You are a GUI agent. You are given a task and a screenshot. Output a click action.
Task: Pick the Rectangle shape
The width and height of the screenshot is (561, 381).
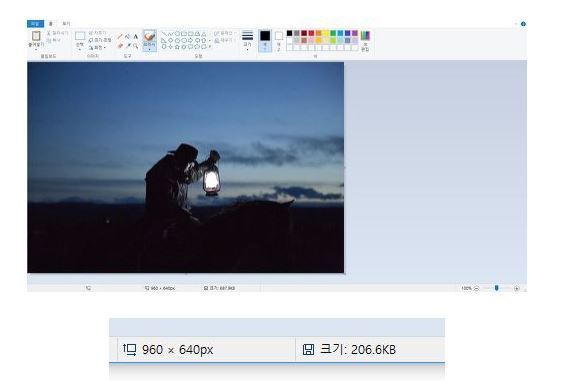pos(184,34)
